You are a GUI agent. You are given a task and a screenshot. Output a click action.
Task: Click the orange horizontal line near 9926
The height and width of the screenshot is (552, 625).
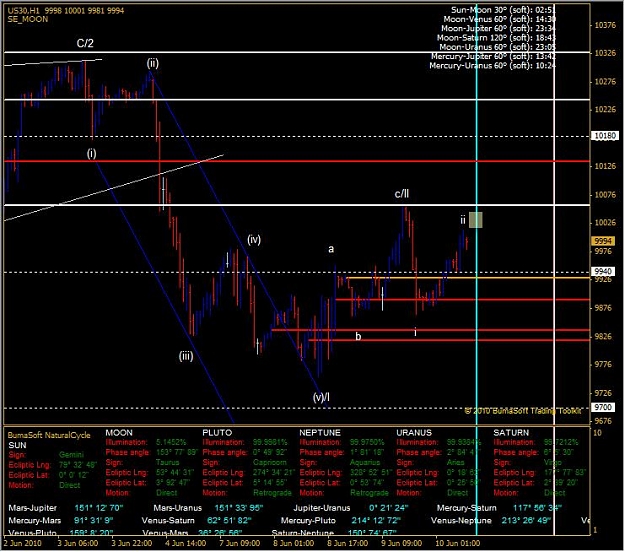469,278
